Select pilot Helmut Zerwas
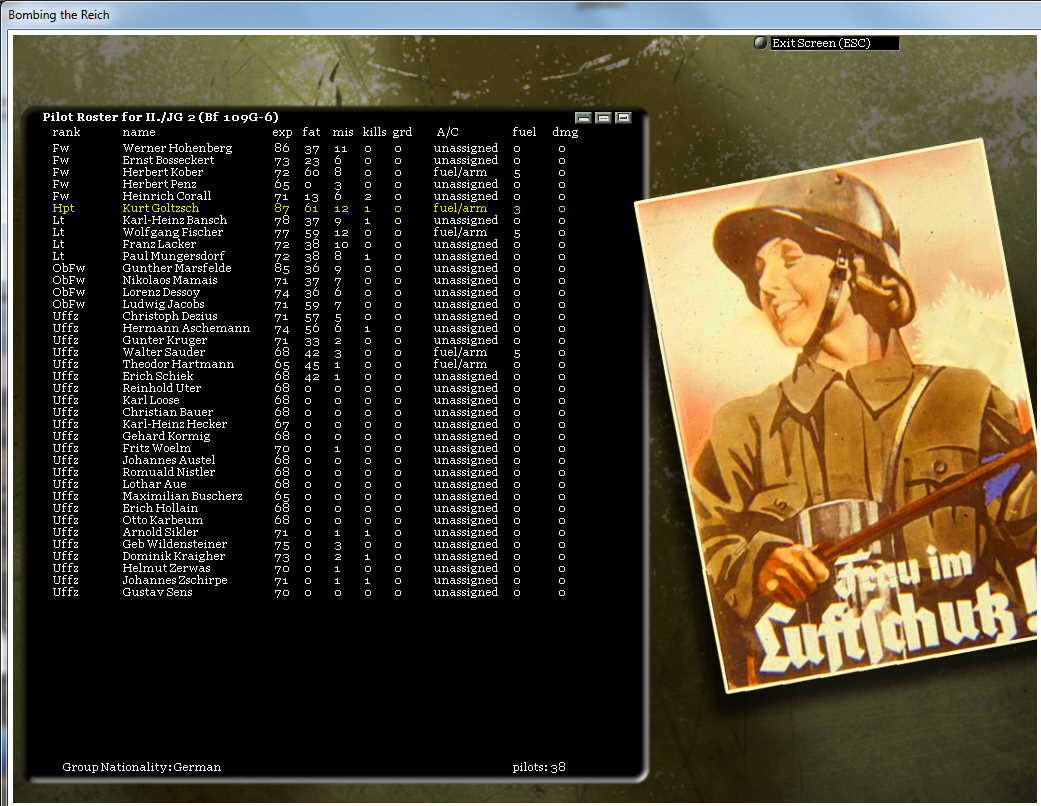 coord(166,567)
